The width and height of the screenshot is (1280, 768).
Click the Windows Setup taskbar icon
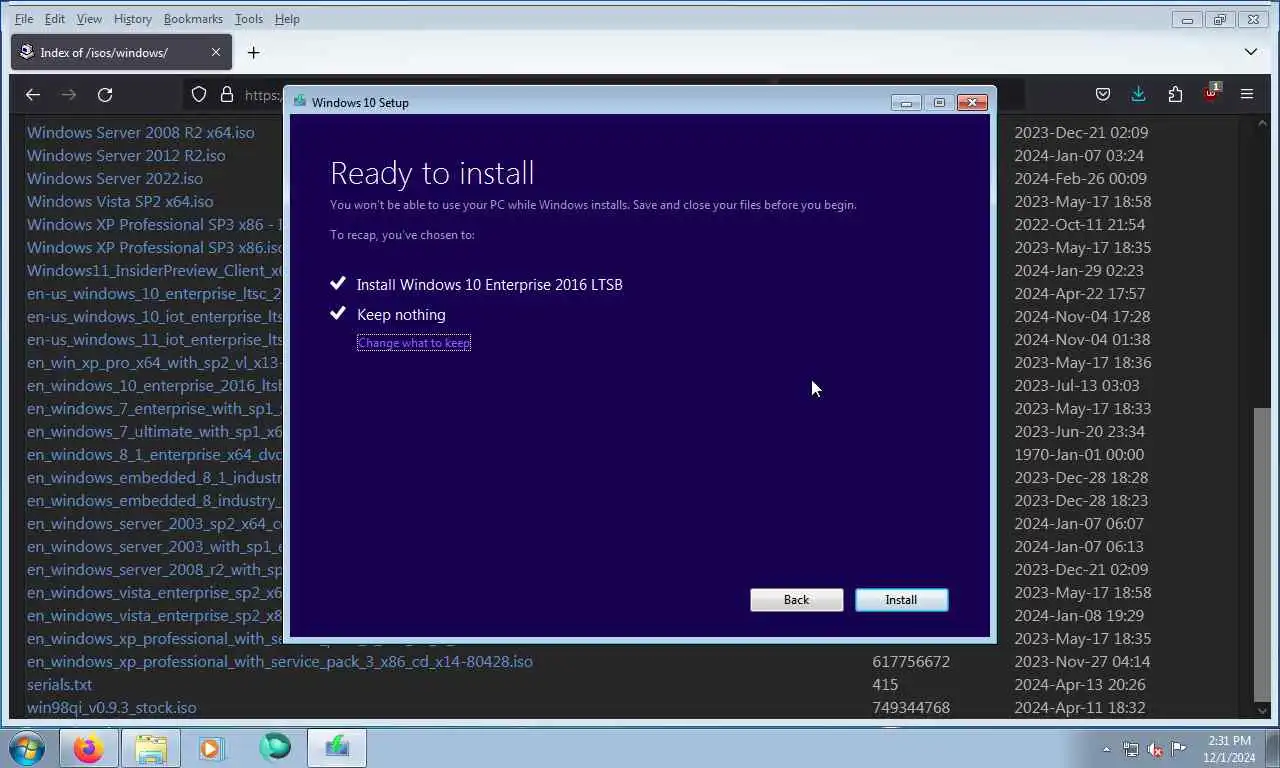[337, 747]
